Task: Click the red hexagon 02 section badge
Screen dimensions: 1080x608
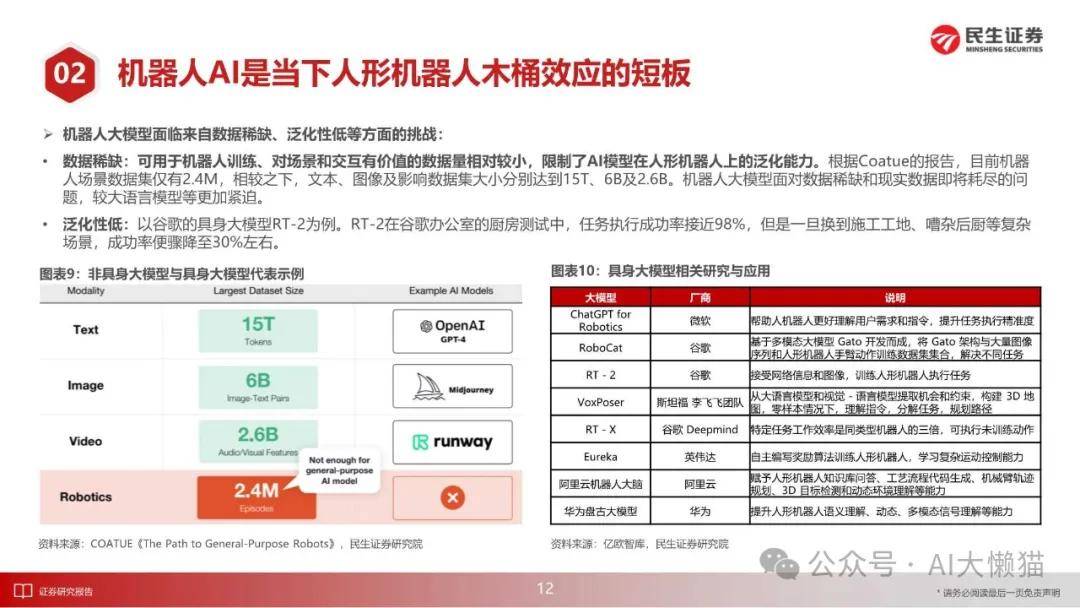Action: 70,73
